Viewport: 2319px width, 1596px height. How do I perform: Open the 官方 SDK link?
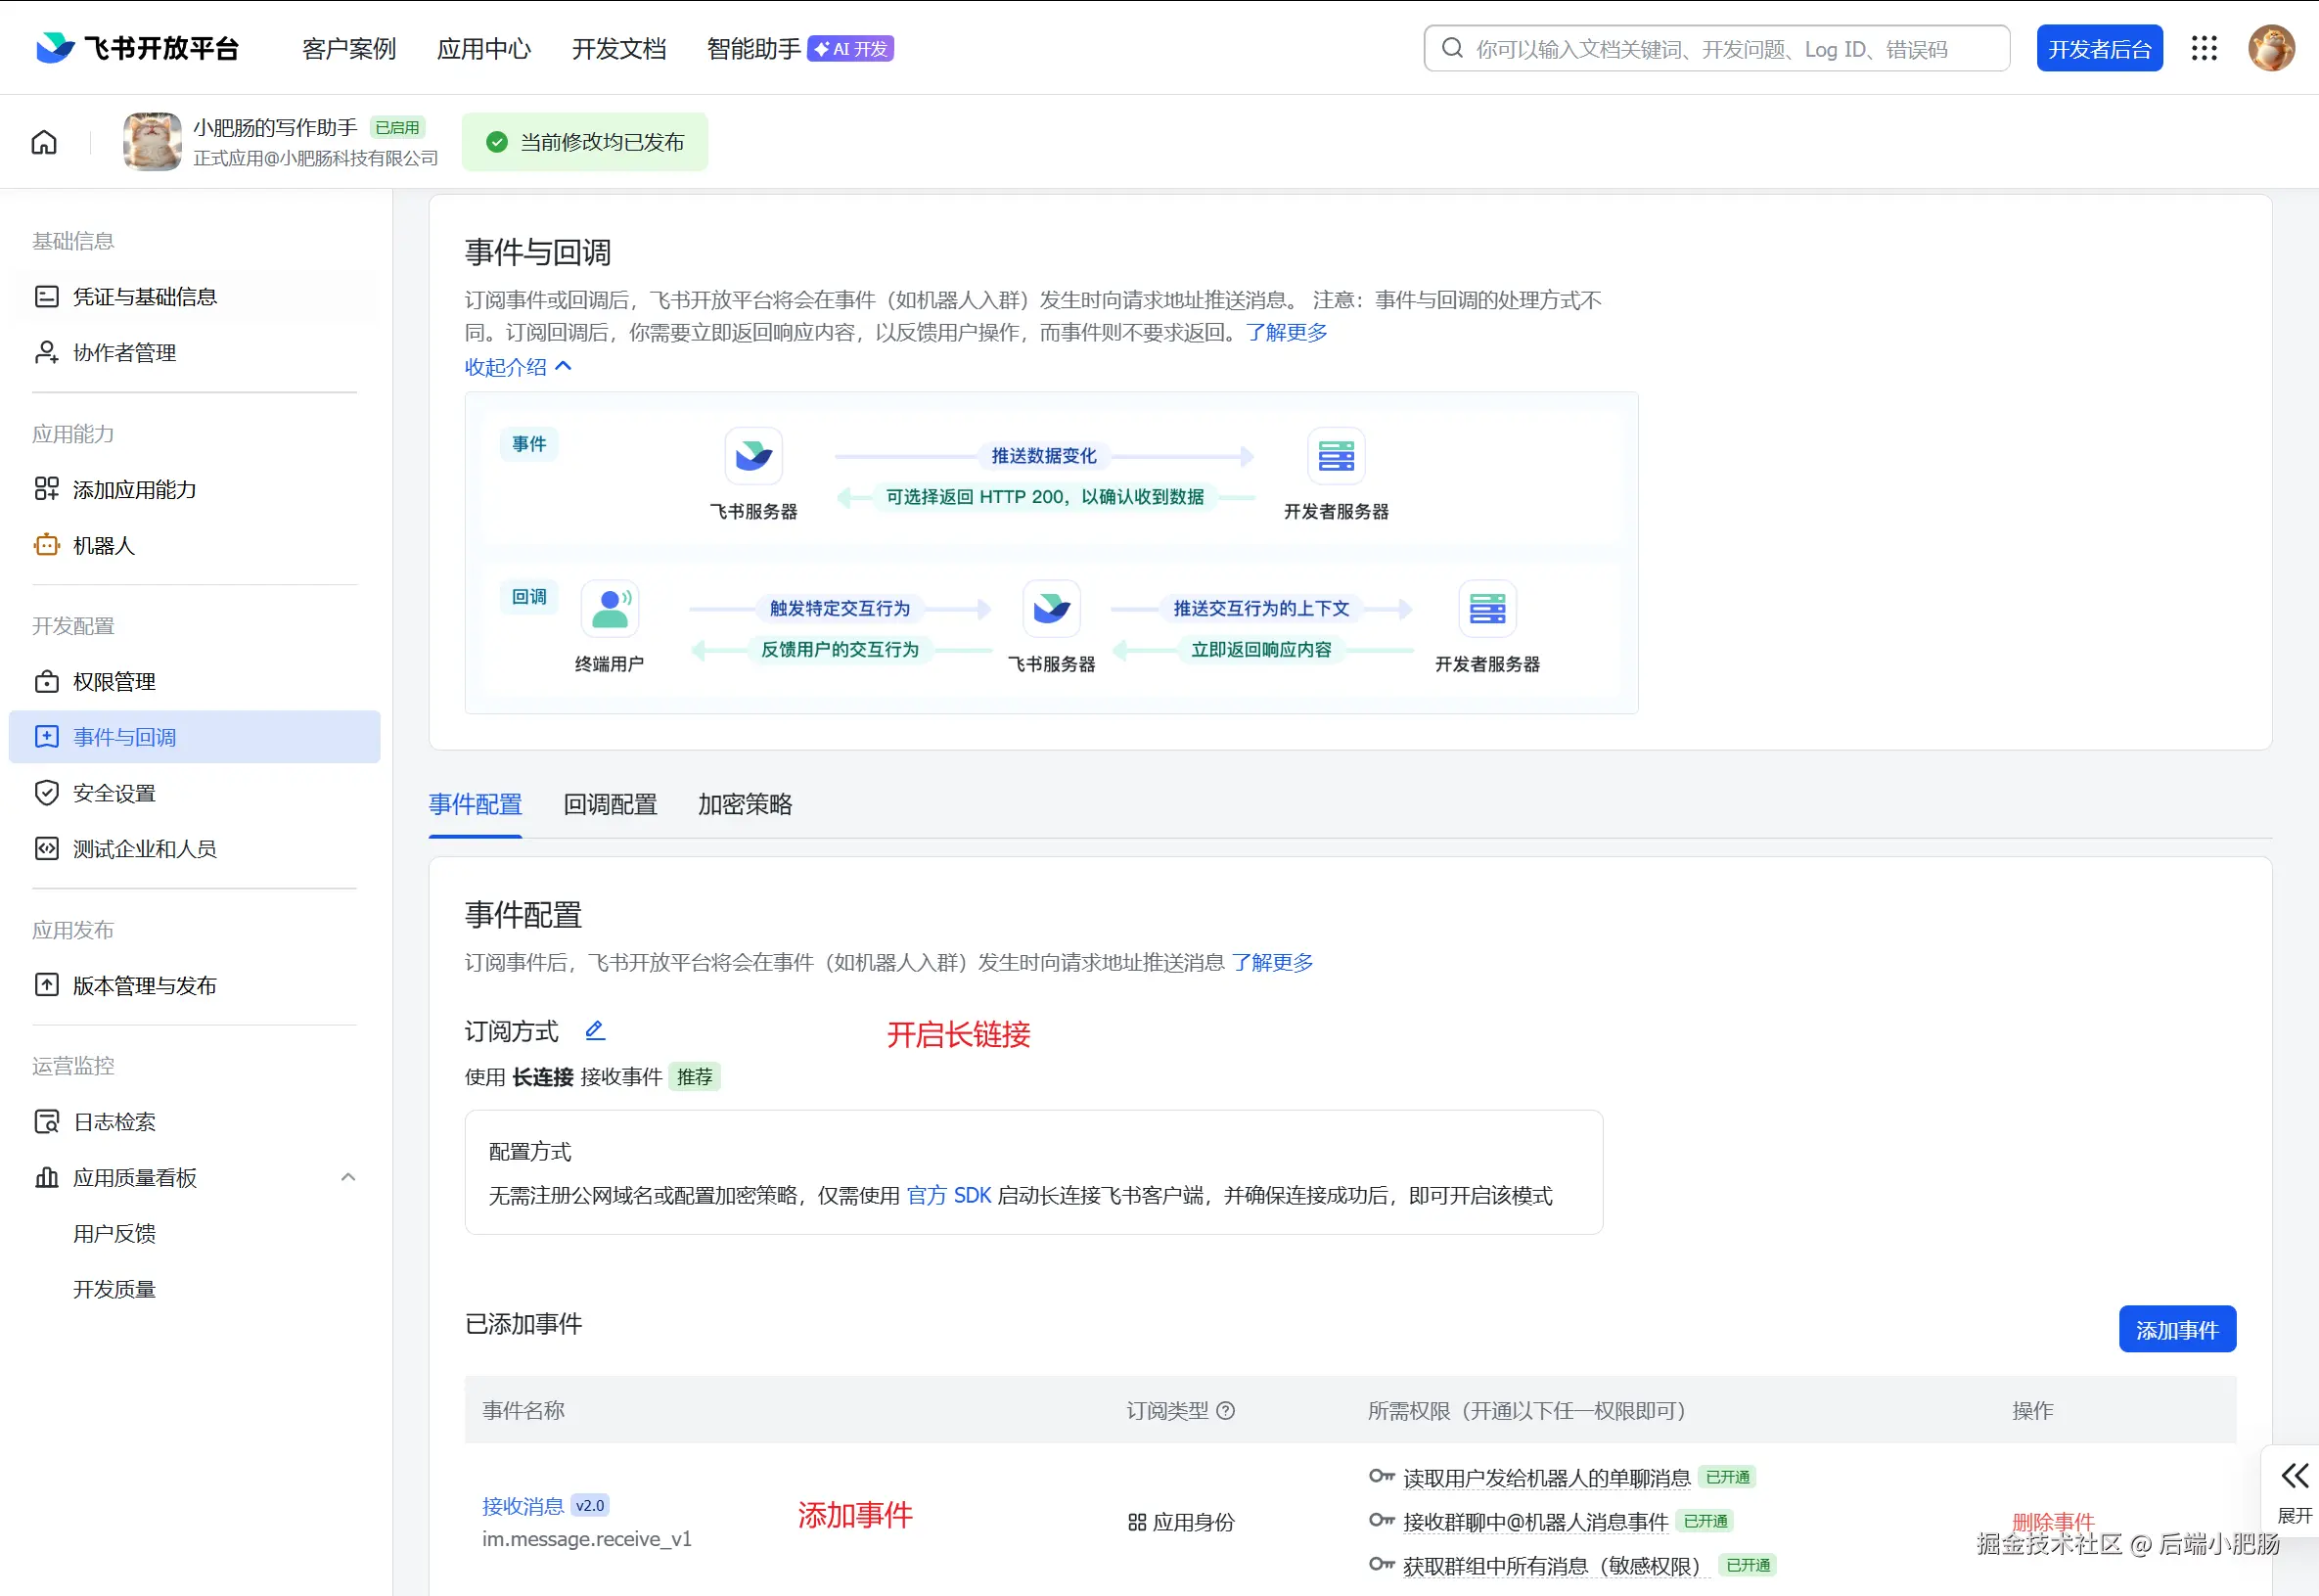(x=948, y=1195)
